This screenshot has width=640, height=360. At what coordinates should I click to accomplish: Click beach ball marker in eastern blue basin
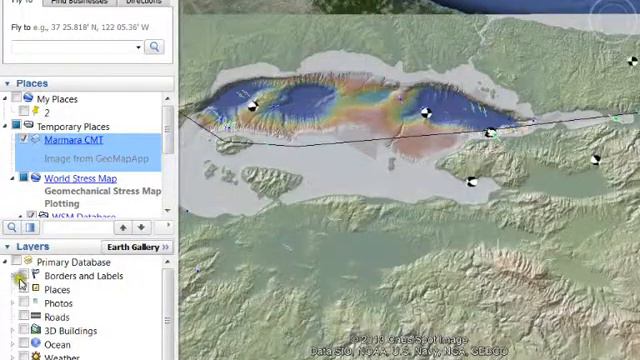[x=426, y=113]
